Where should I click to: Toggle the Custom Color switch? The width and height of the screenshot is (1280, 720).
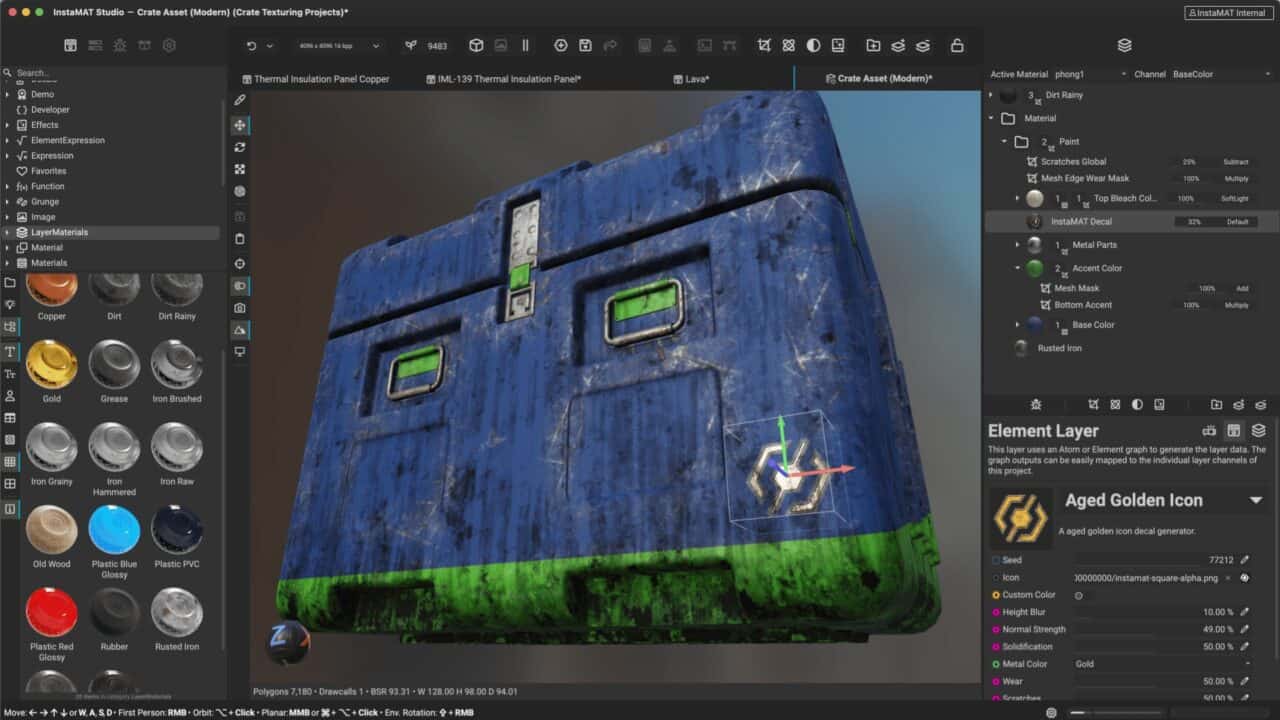coord(1079,595)
